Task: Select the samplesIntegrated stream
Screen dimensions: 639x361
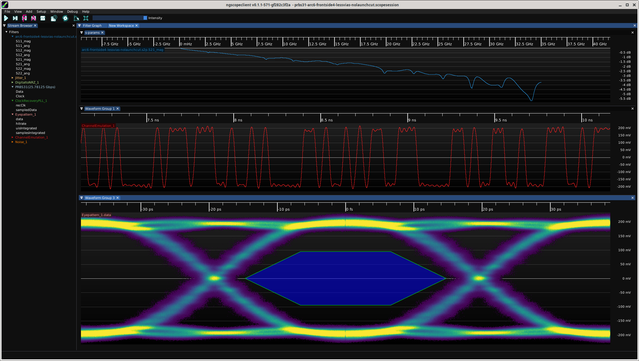Action: [30, 132]
